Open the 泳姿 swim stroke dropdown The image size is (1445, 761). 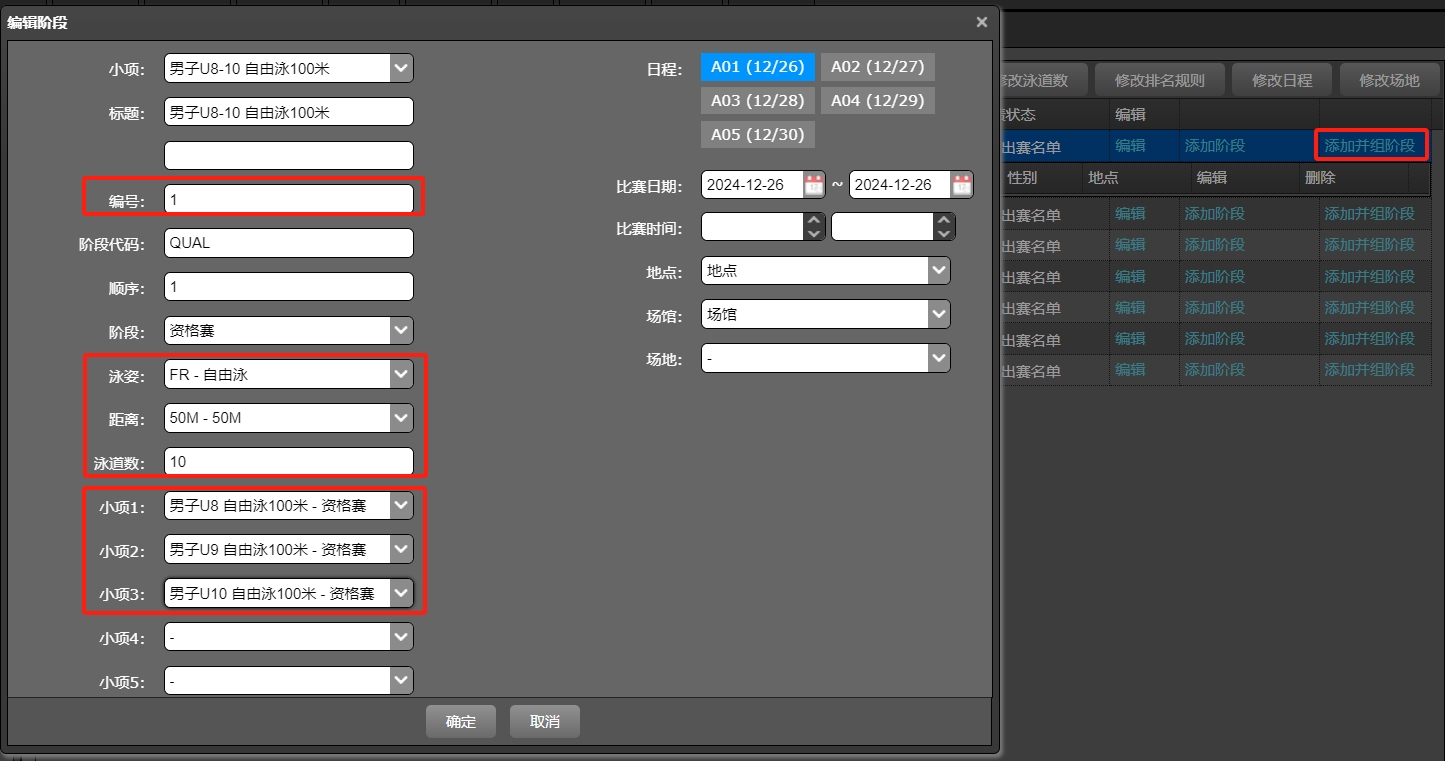point(400,374)
